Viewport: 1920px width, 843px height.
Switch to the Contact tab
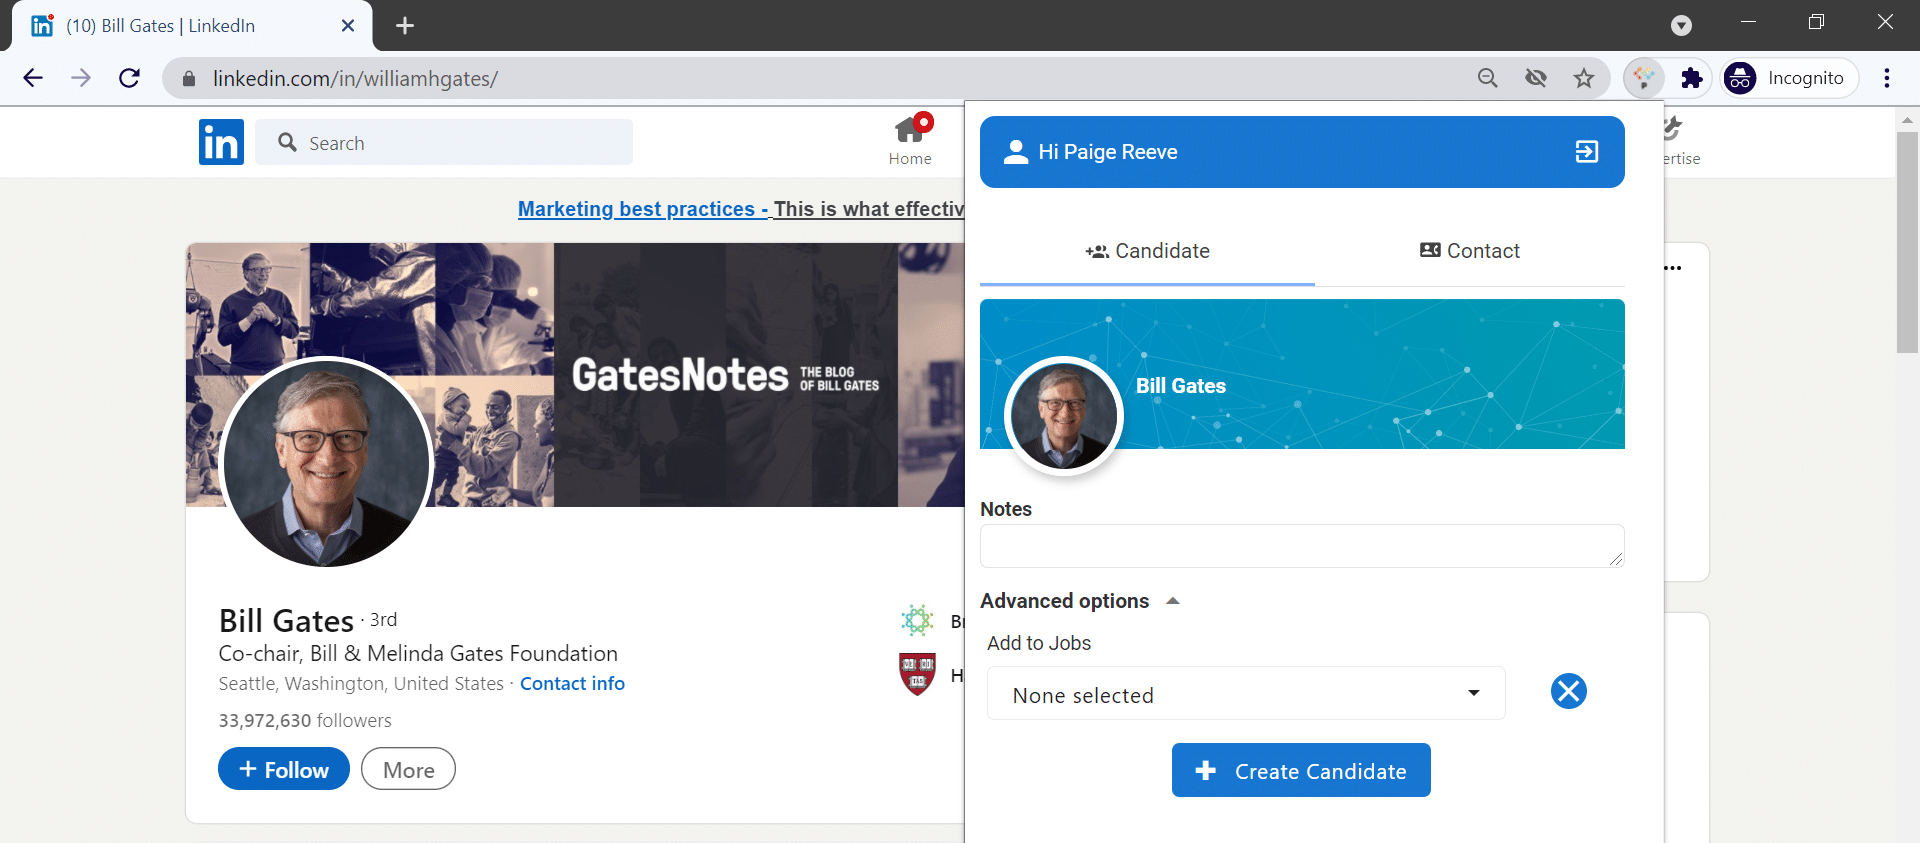coord(1470,251)
